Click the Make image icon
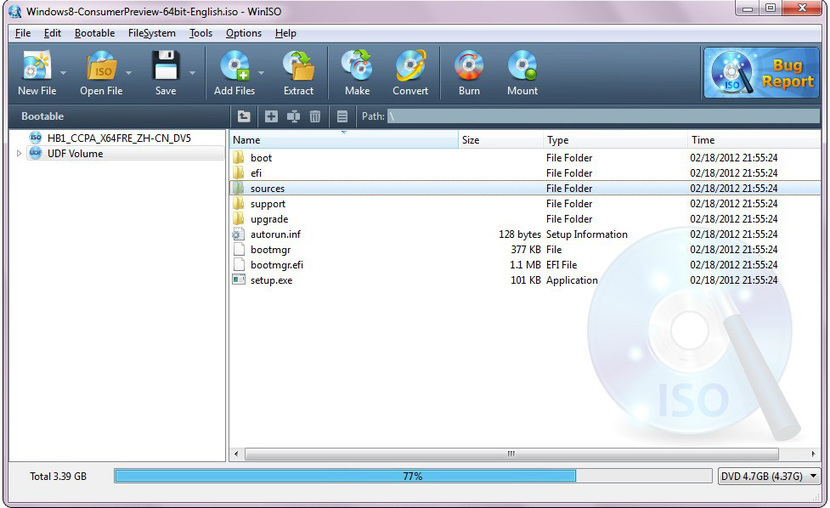The width and height of the screenshot is (830, 508). (357, 72)
